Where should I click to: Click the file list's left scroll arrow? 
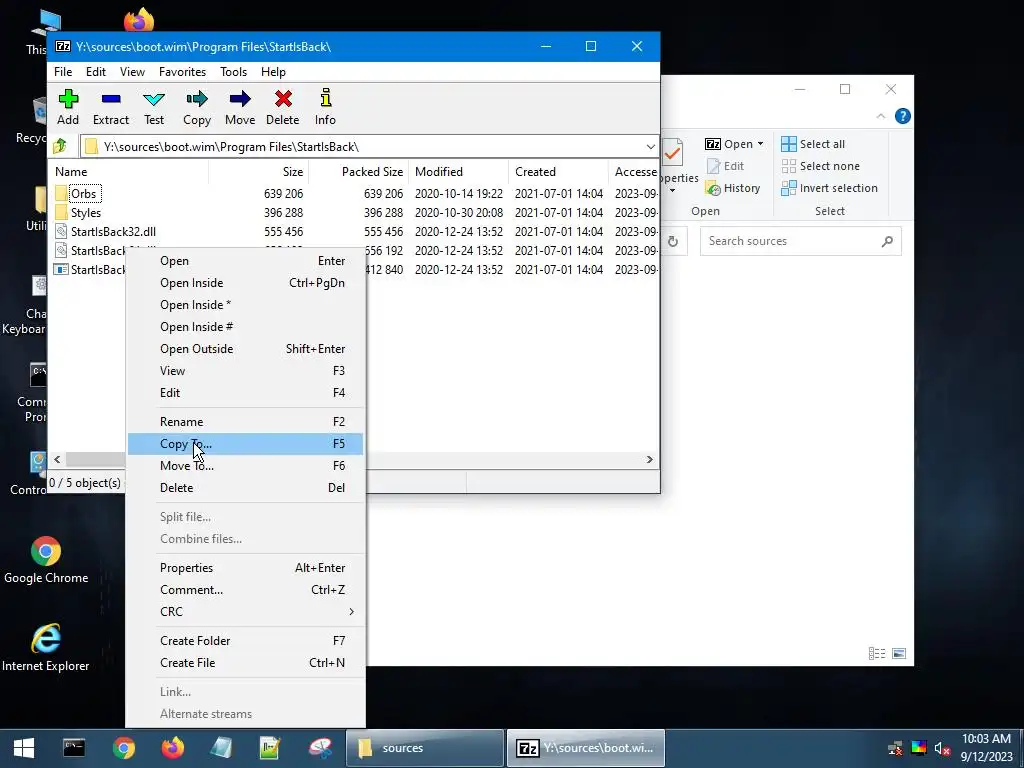pyautogui.click(x=57, y=460)
